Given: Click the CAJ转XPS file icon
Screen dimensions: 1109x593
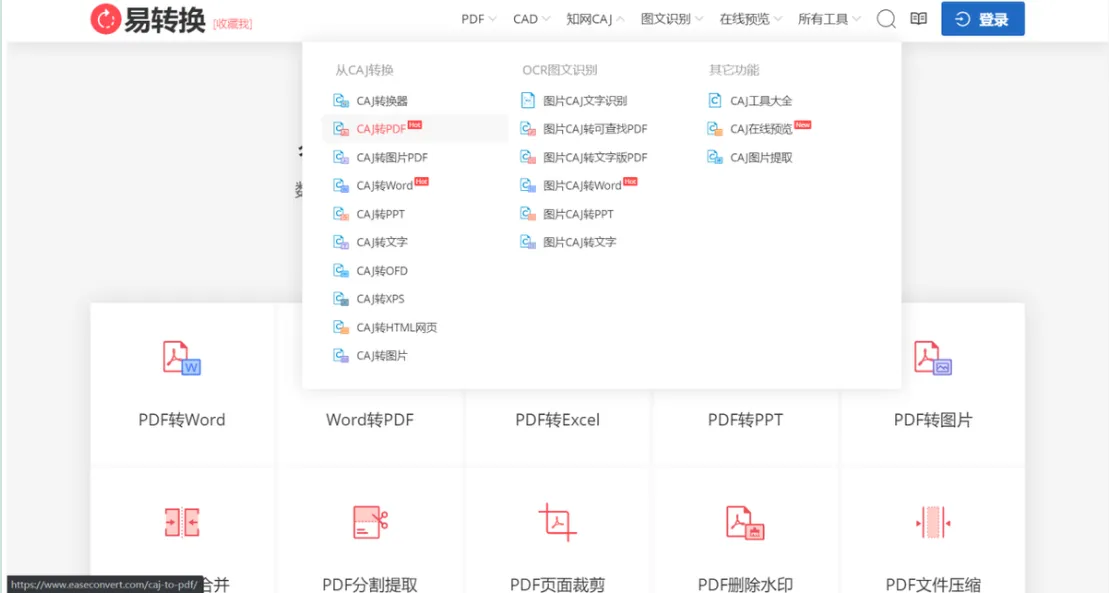Looking at the screenshot, I should (341, 299).
